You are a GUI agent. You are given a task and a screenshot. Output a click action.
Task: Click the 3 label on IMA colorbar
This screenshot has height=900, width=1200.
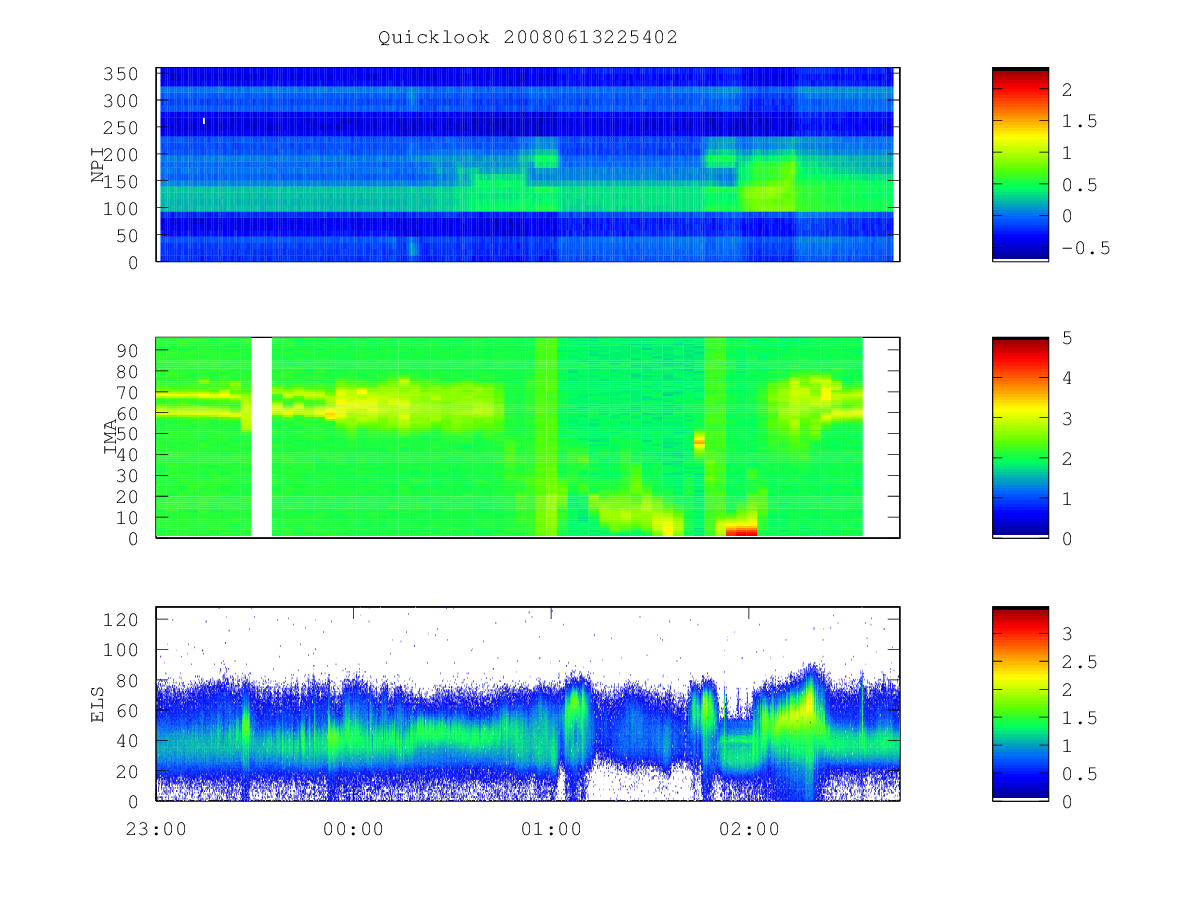pyautogui.click(x=1068, y=418)
